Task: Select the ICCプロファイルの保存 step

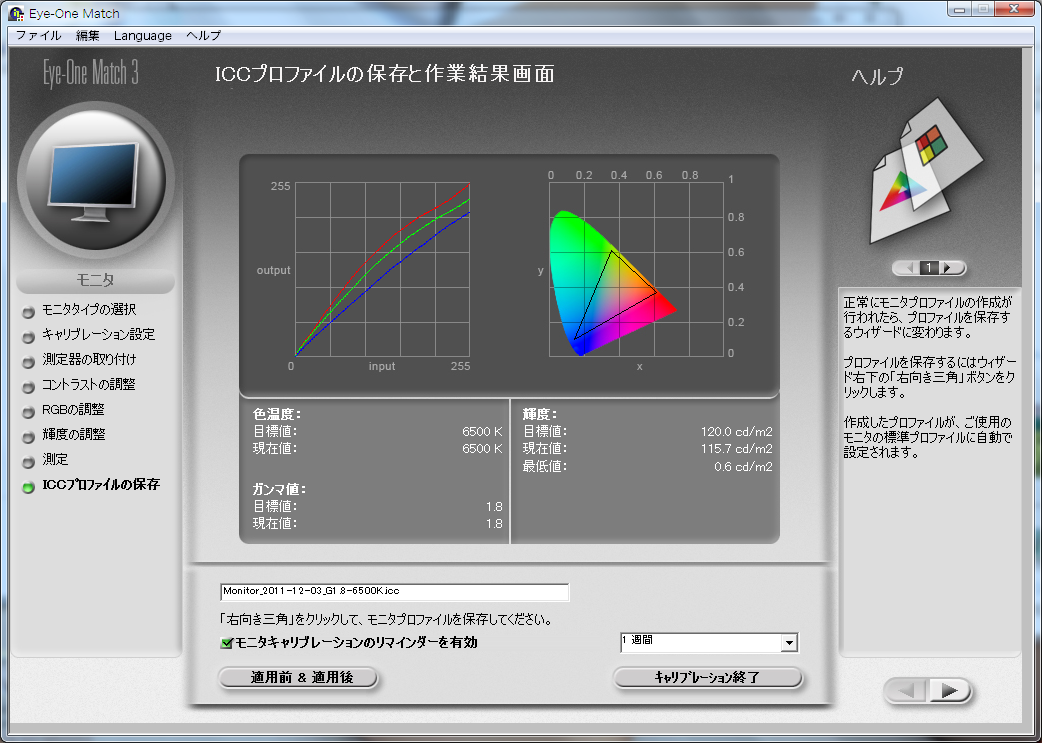Action: [x=101, y=484]
